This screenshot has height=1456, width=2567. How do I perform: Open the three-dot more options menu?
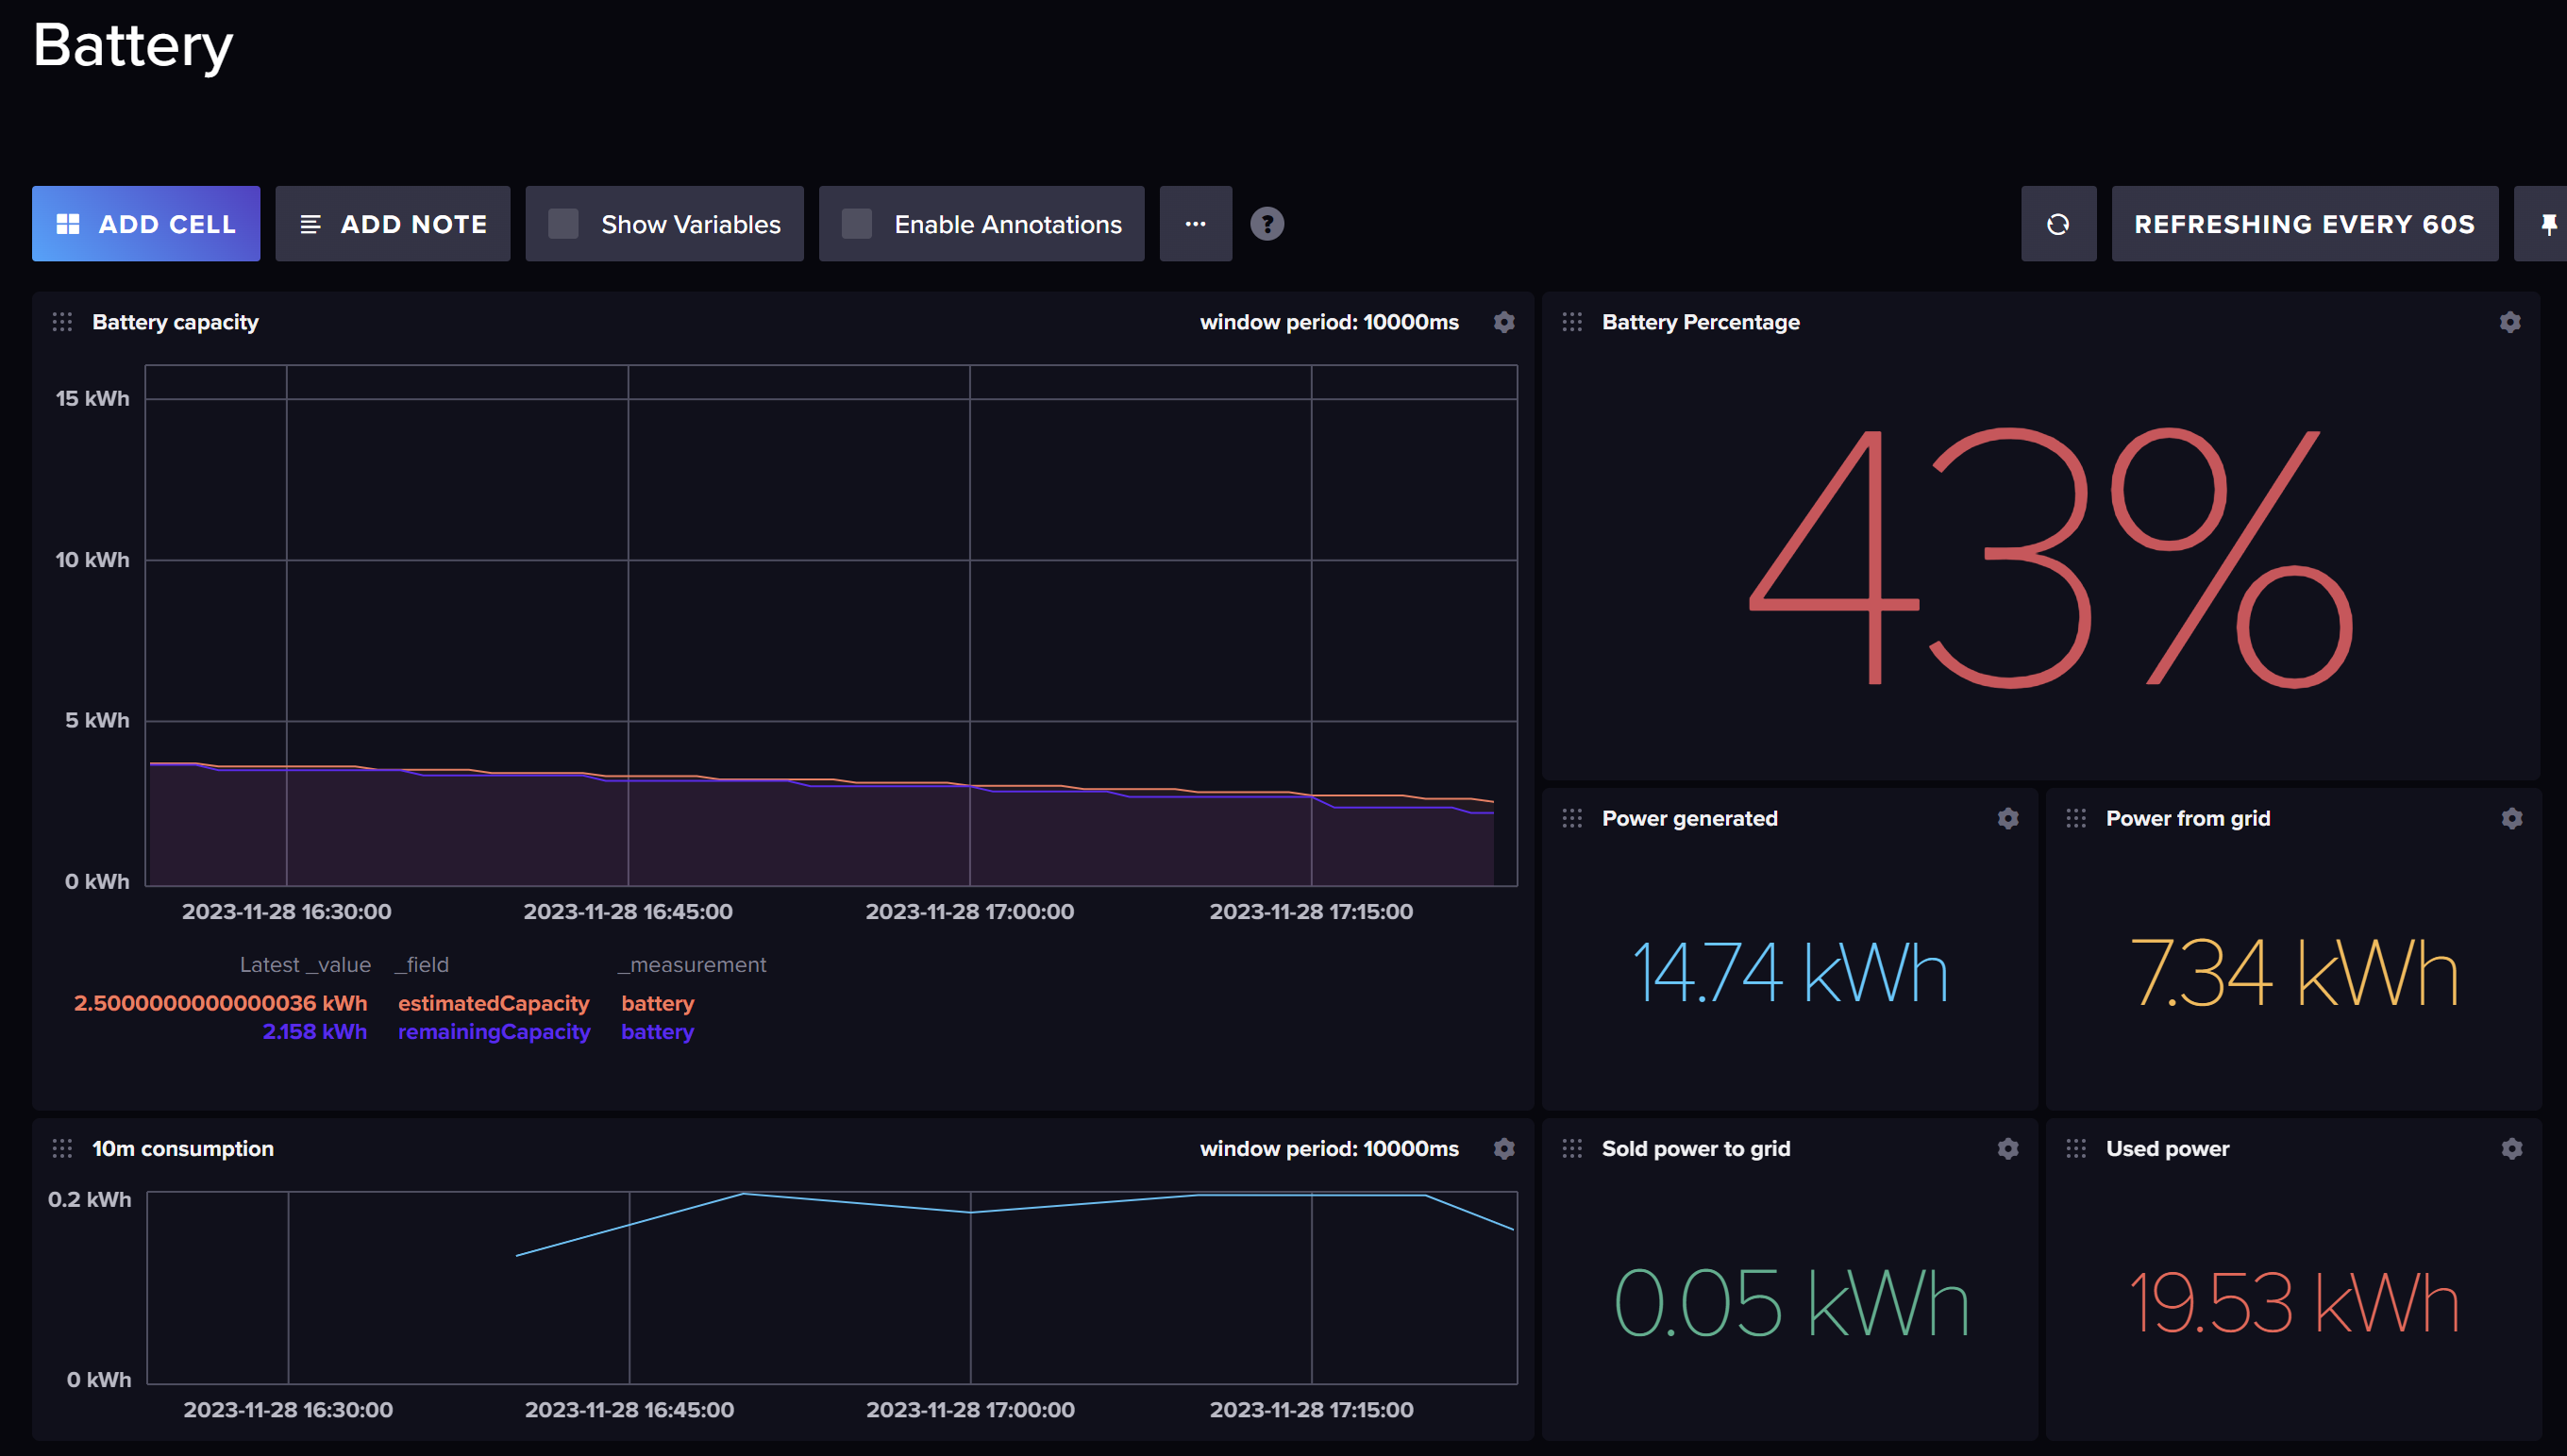pos(1195,224)
